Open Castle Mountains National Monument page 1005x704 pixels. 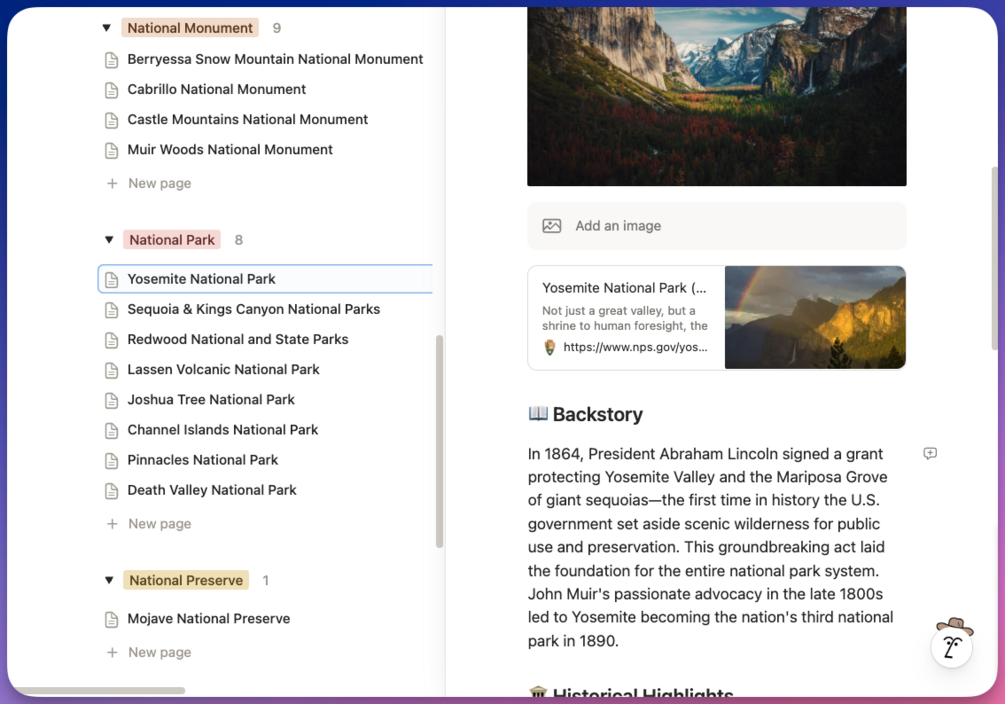click(247, 119)
